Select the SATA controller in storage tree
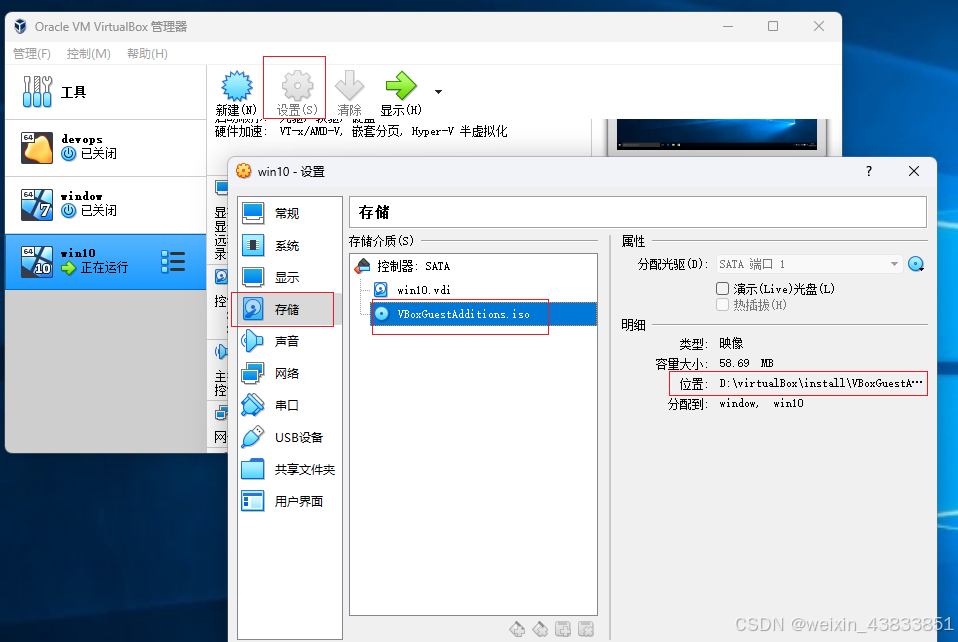The image size is (958, 642). pyautogui.click(x=474, y=266)
